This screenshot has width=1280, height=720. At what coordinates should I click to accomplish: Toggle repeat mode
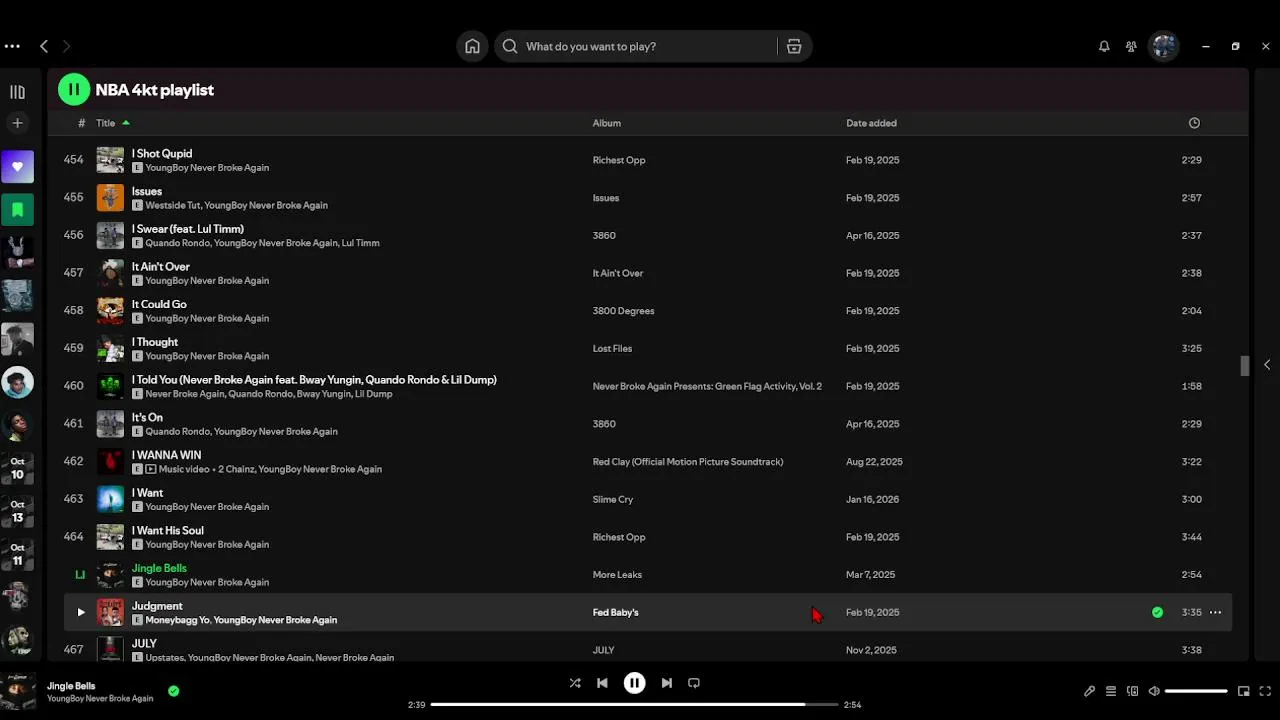tap(693, 683)
